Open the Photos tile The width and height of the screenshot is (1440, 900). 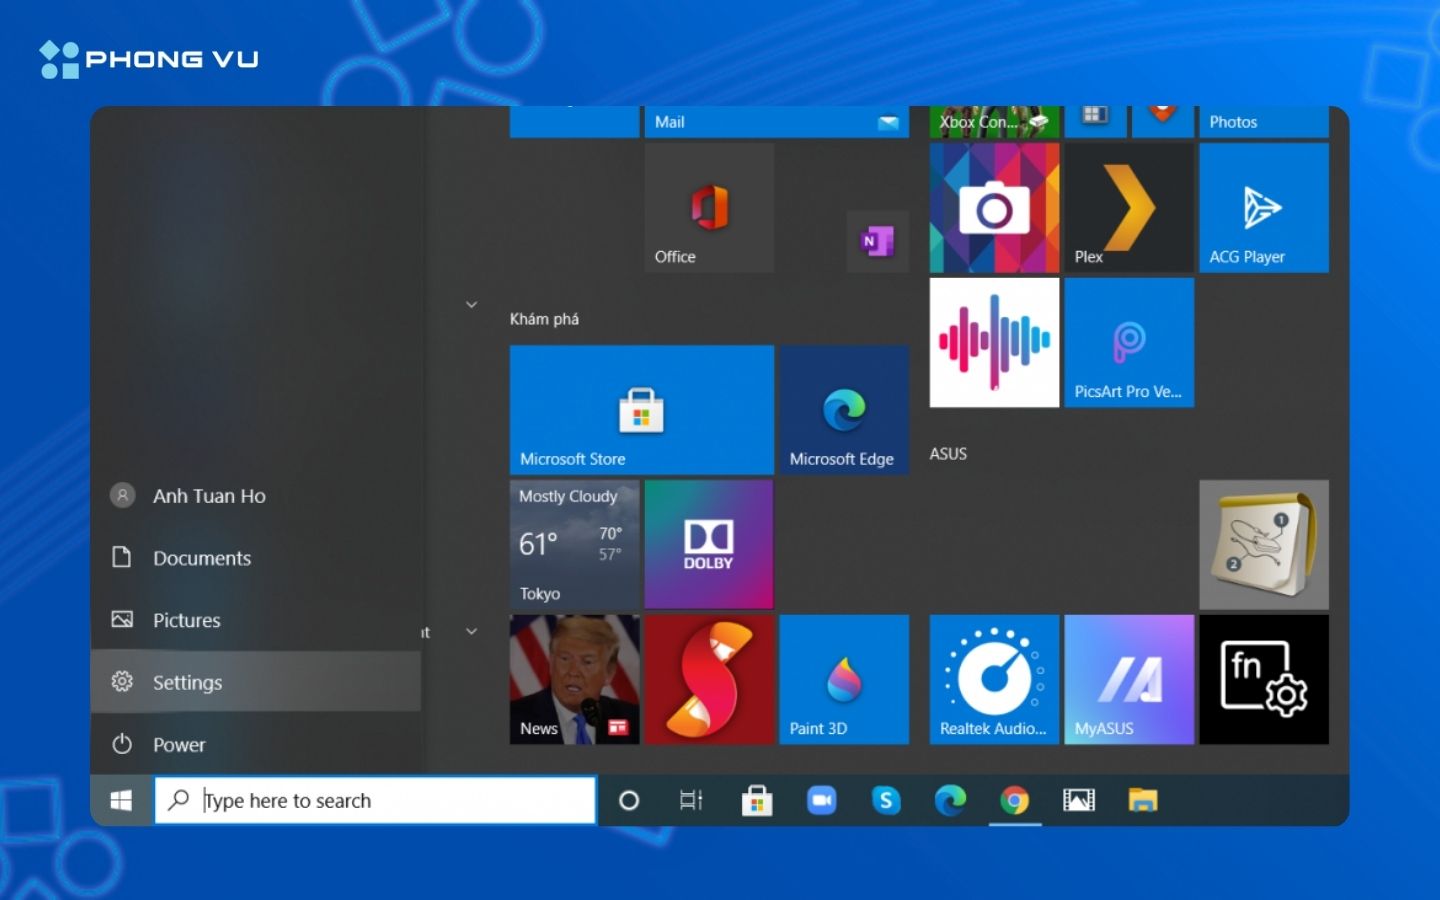1263,121
